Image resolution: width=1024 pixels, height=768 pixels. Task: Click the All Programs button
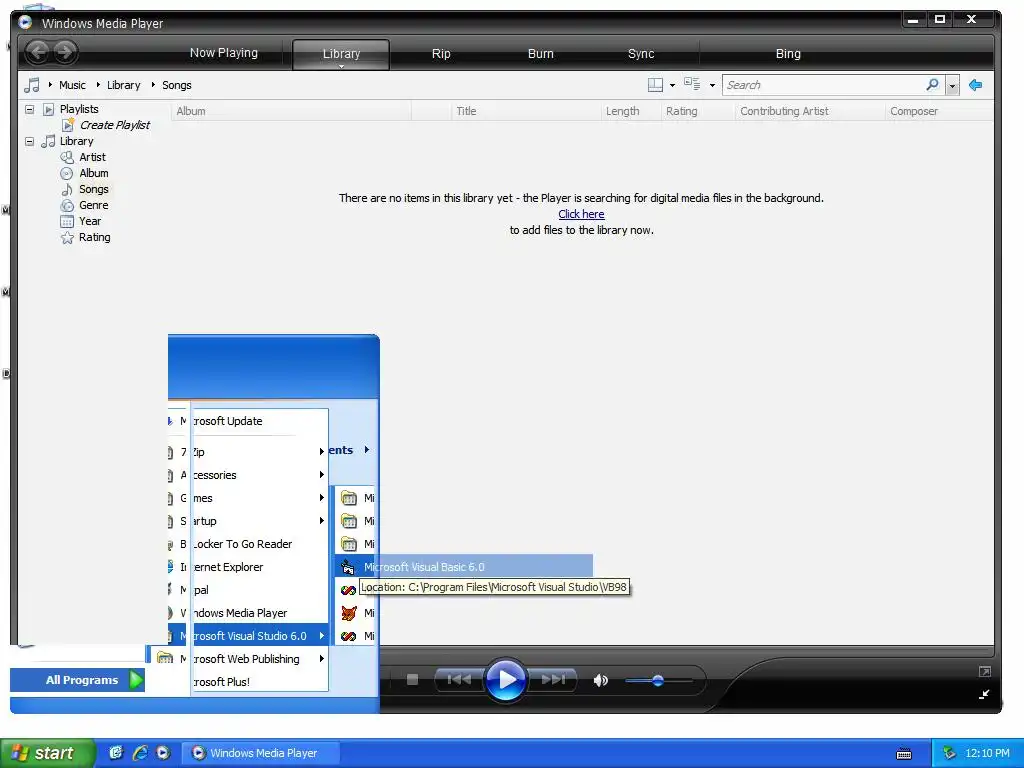[x=78, y=680]
